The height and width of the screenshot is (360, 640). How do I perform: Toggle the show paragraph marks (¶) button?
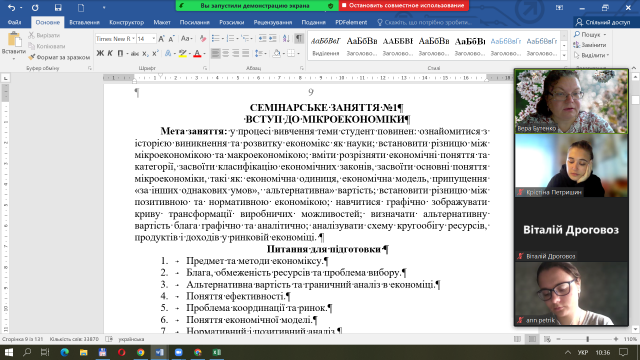click(x=299, y=39)
